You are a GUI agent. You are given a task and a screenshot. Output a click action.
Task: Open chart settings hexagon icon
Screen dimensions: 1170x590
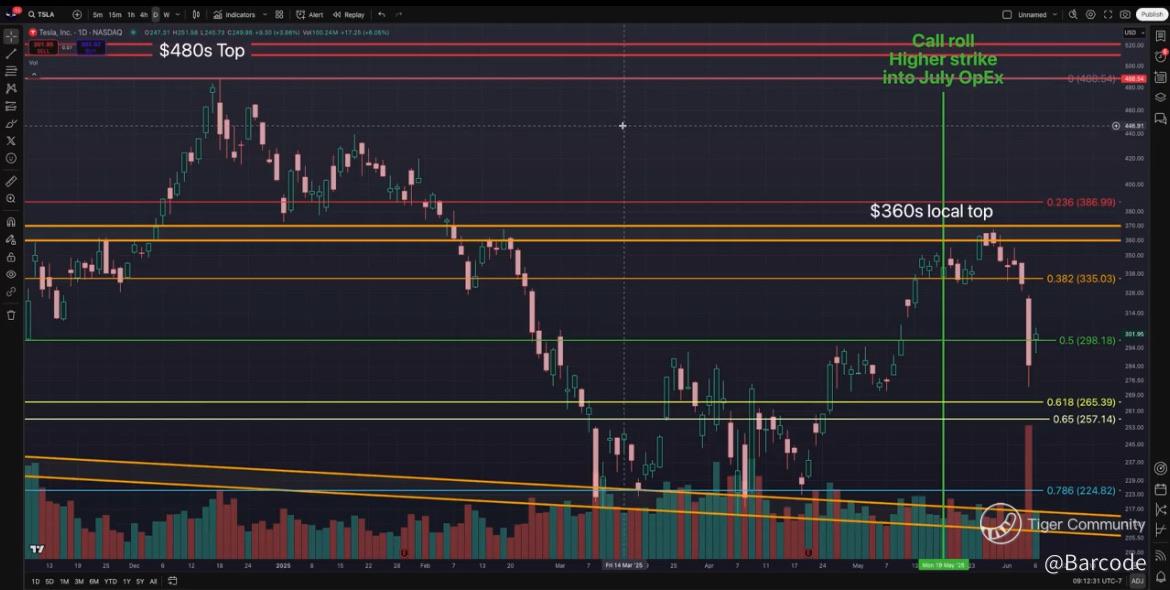(1091, 14)
